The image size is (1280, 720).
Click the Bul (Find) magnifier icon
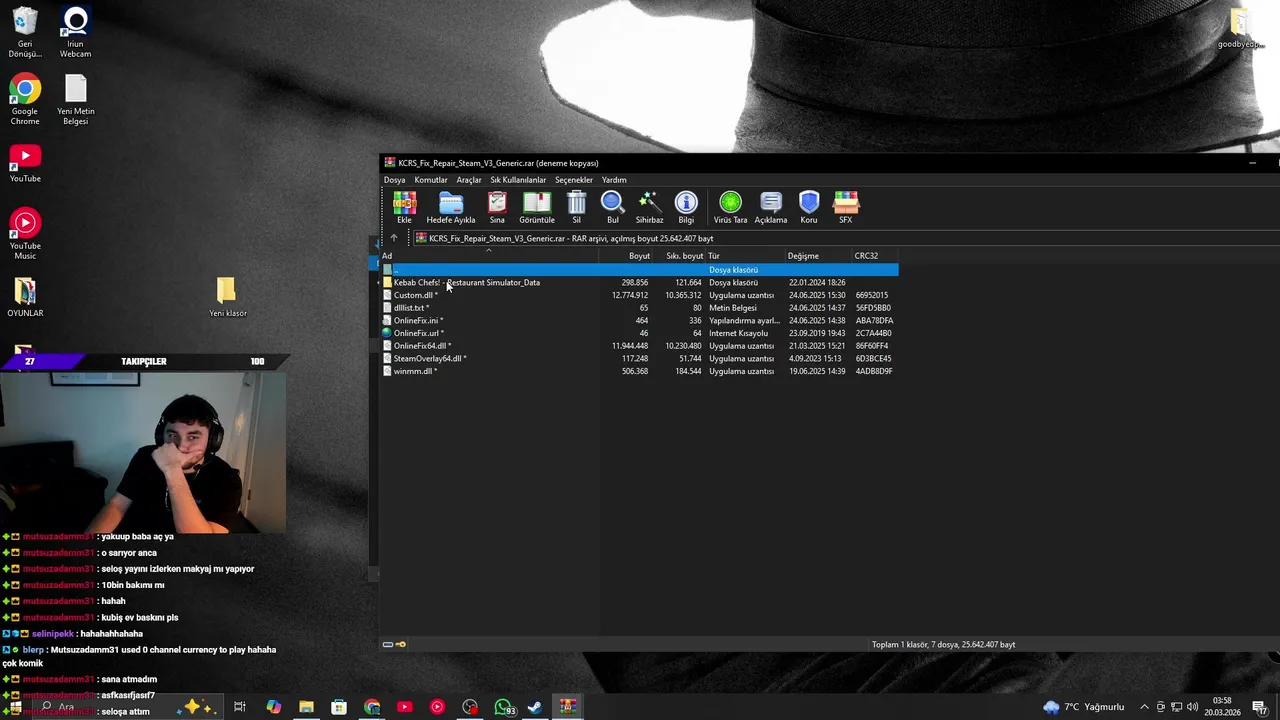pos(613,207)
